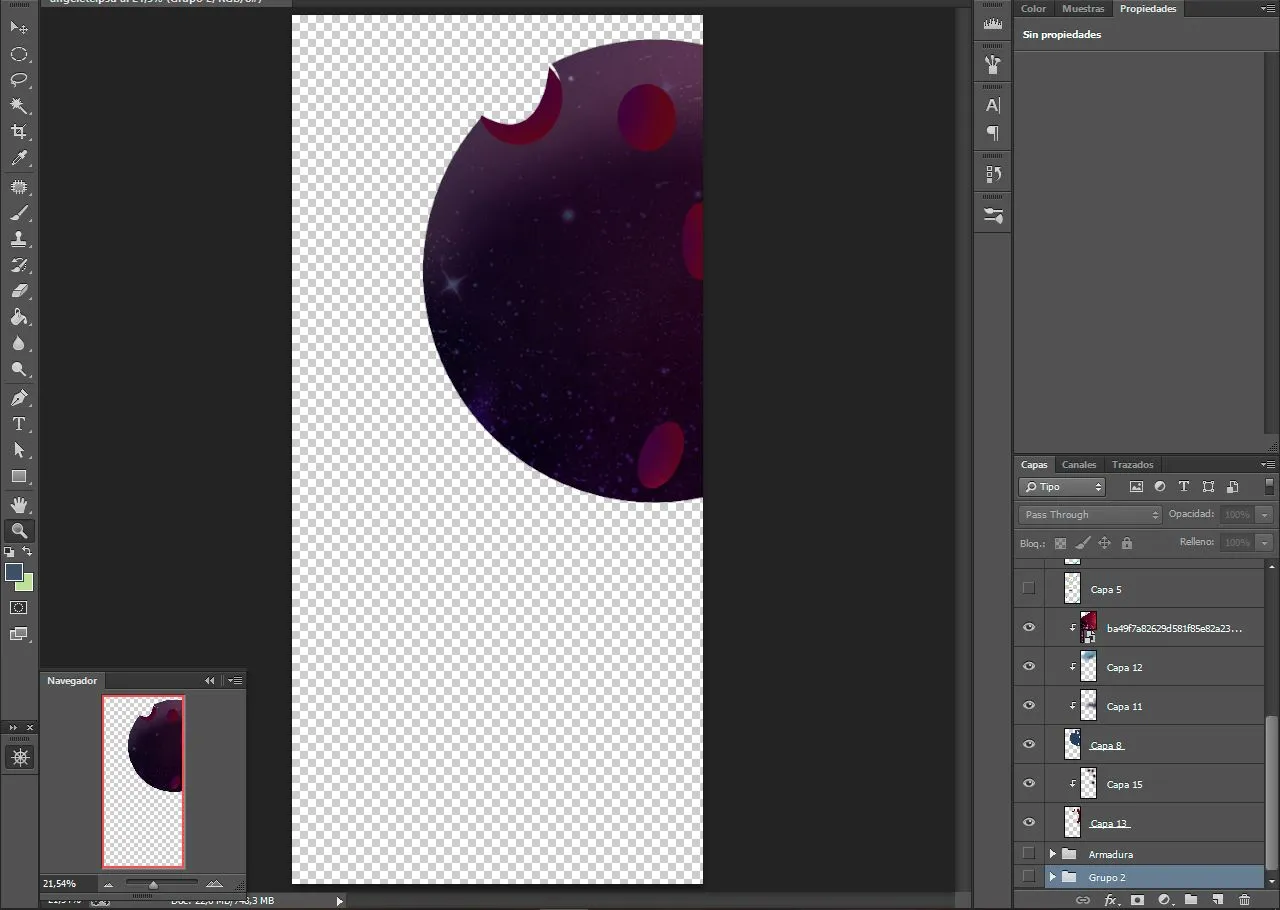This screenshot has height=910, width=1280.
Task: Select the Elliptical Marquee tool
Action: tap(19, 54)
